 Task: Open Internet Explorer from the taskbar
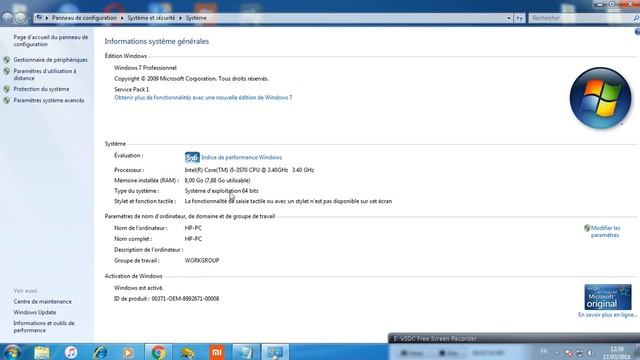[x=100, y=352]
